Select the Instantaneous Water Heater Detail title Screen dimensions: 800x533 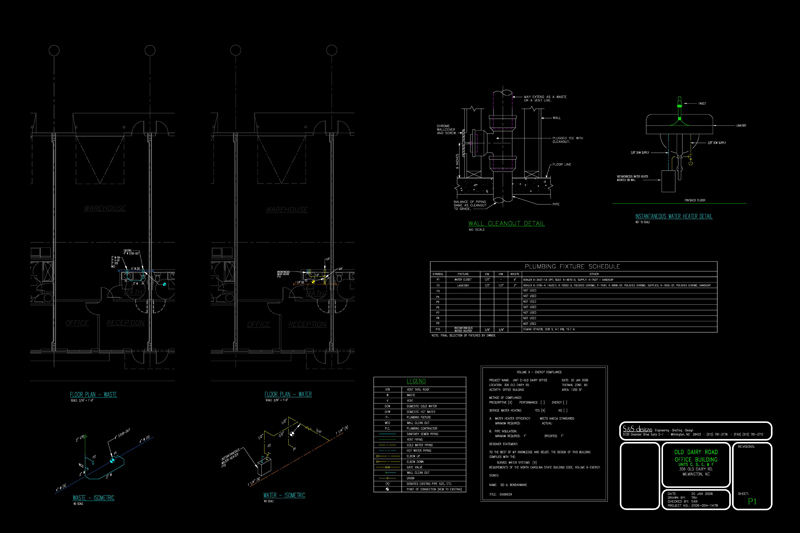point(673,216)
